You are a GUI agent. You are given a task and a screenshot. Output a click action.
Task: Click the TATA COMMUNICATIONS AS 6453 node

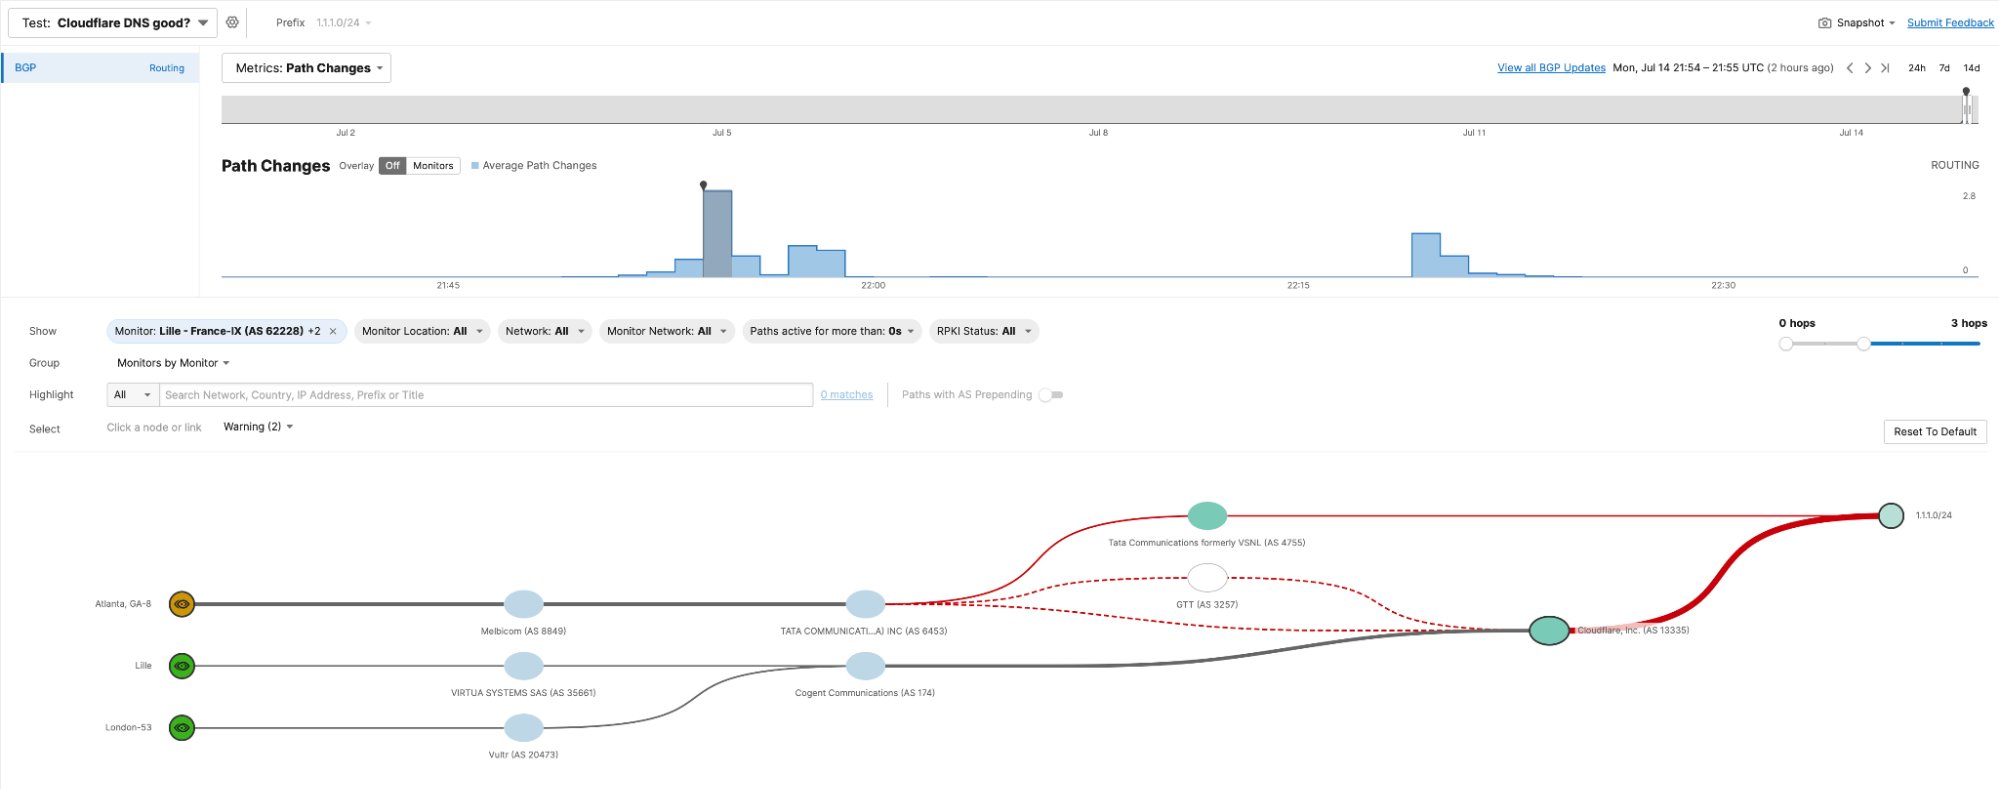[x=865, y=604]
